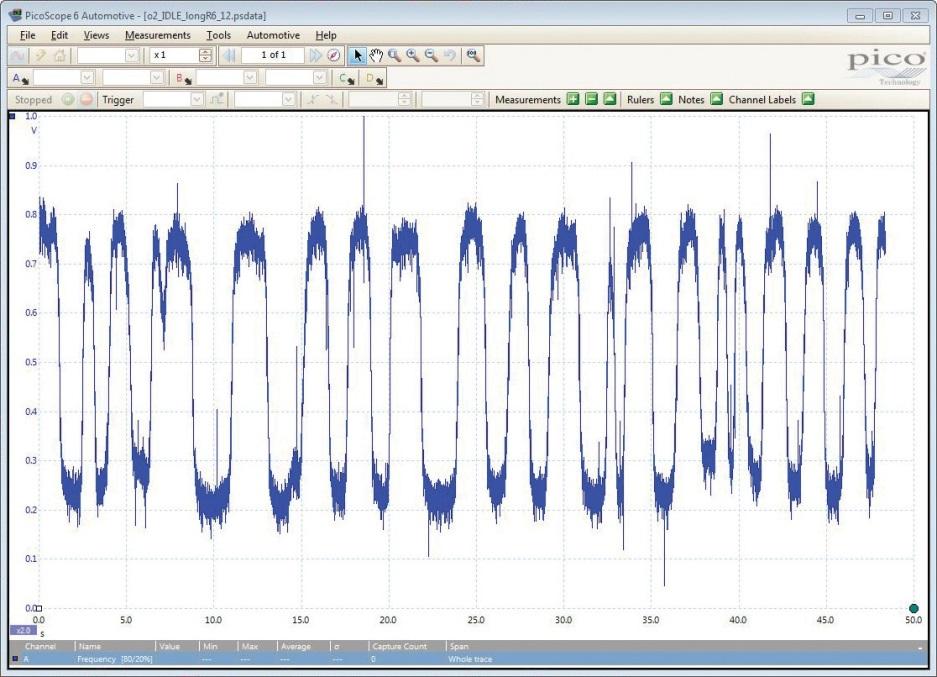Open Channel B options button
This screenshot has height=677, width=937.
coord(183,78)
